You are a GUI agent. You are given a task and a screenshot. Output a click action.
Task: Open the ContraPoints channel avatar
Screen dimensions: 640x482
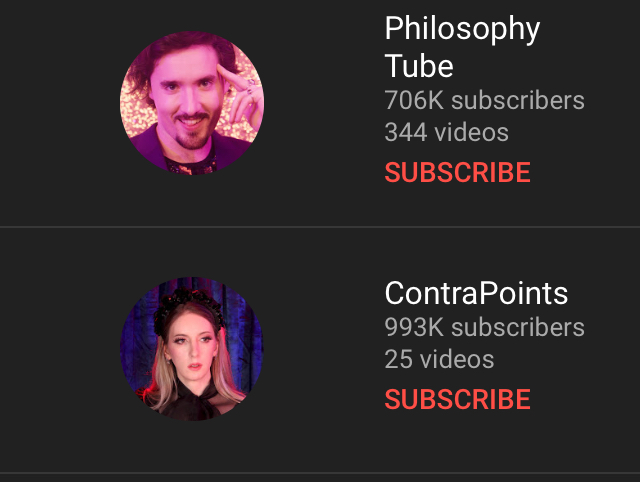coord(192,349)
